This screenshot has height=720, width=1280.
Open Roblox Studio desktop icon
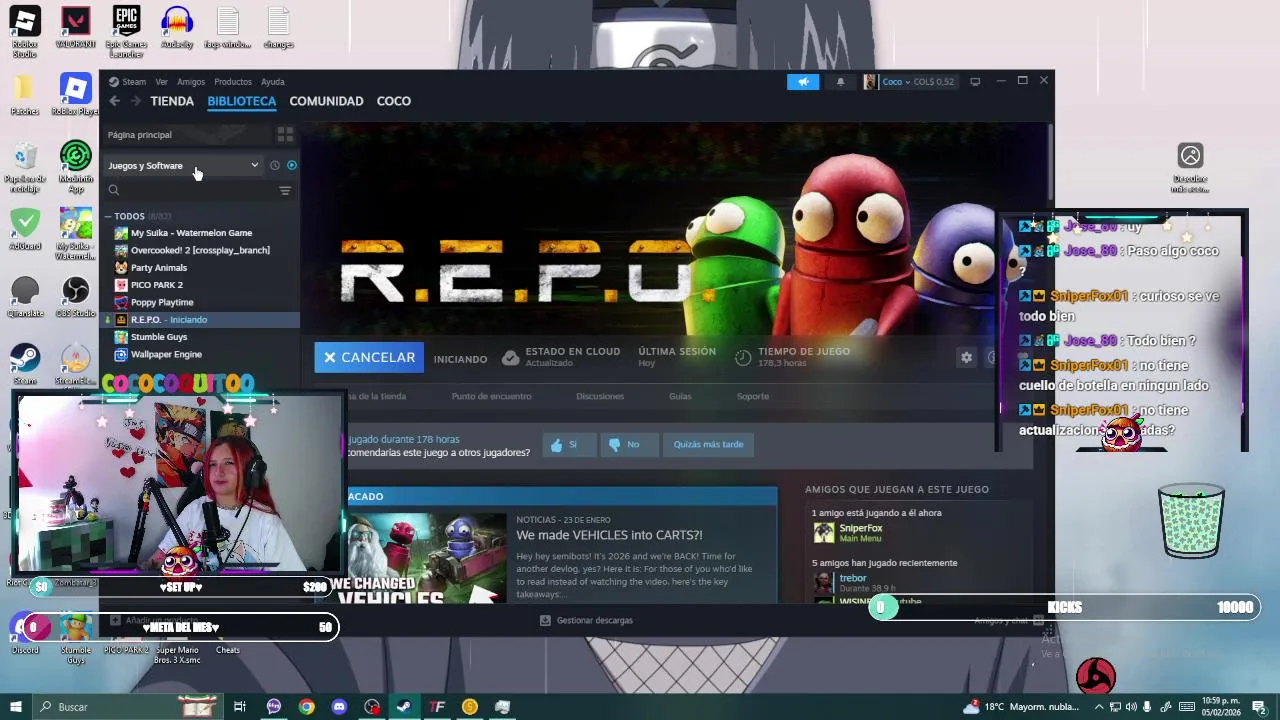pyautogui.click(x=25, y=32)
